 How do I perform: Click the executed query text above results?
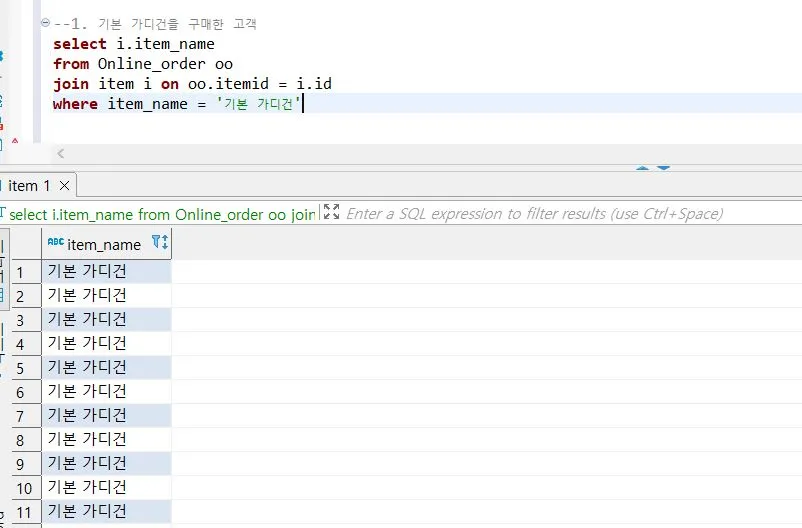point(162,214)
